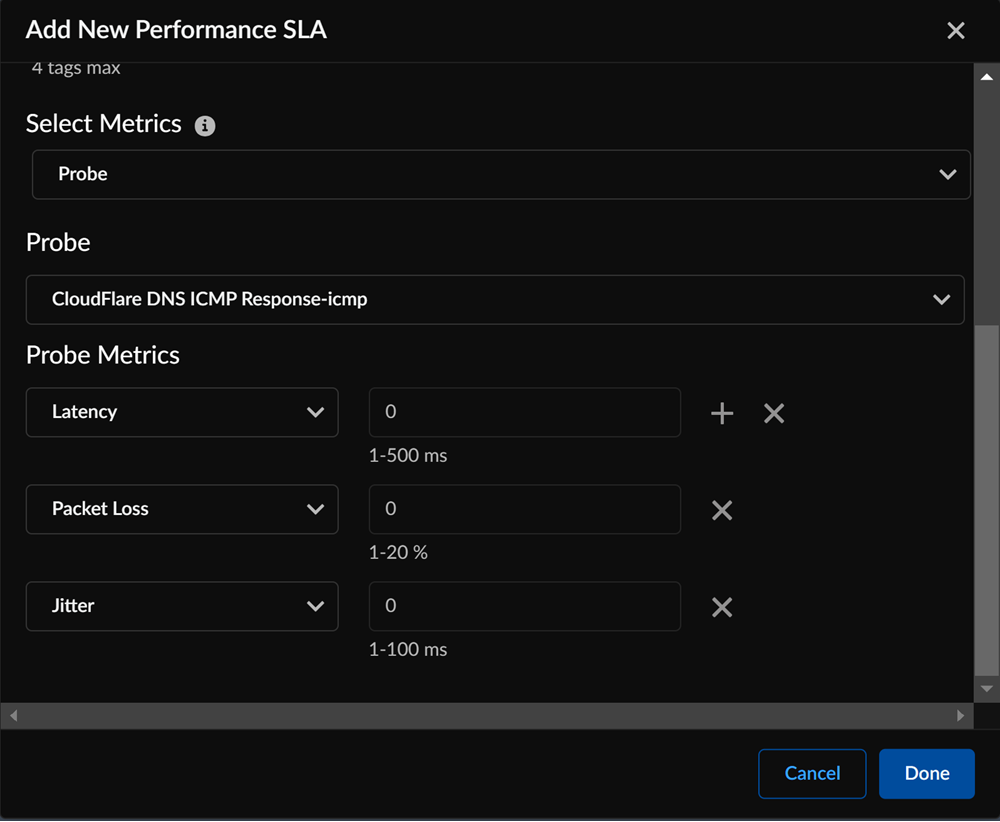Open the Select Metrics Probe dropdown
Screen dimensions: 1000x822
[501, 174]
